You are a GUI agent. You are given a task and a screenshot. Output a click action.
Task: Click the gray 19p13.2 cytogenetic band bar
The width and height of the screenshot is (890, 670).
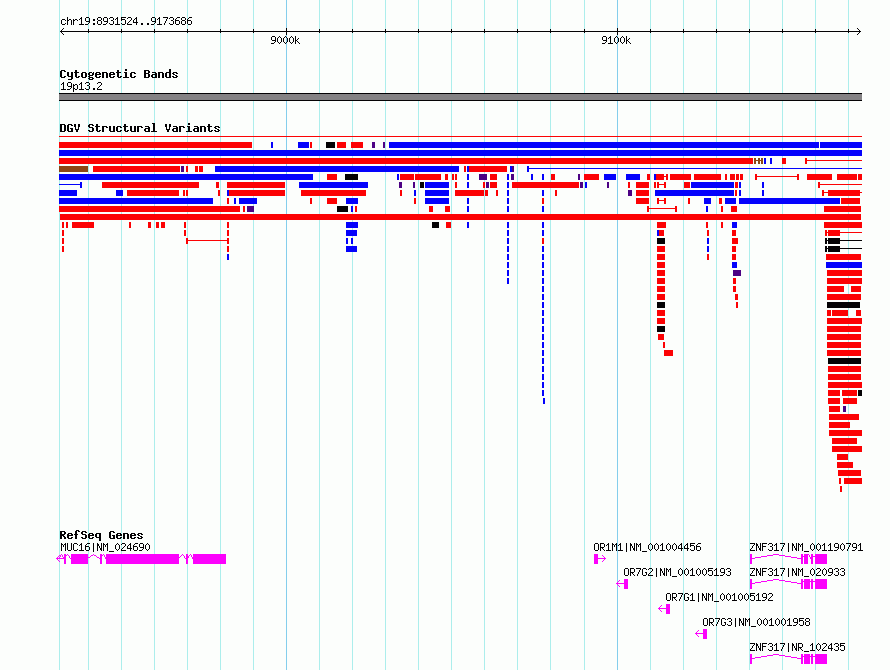point(460,97)
